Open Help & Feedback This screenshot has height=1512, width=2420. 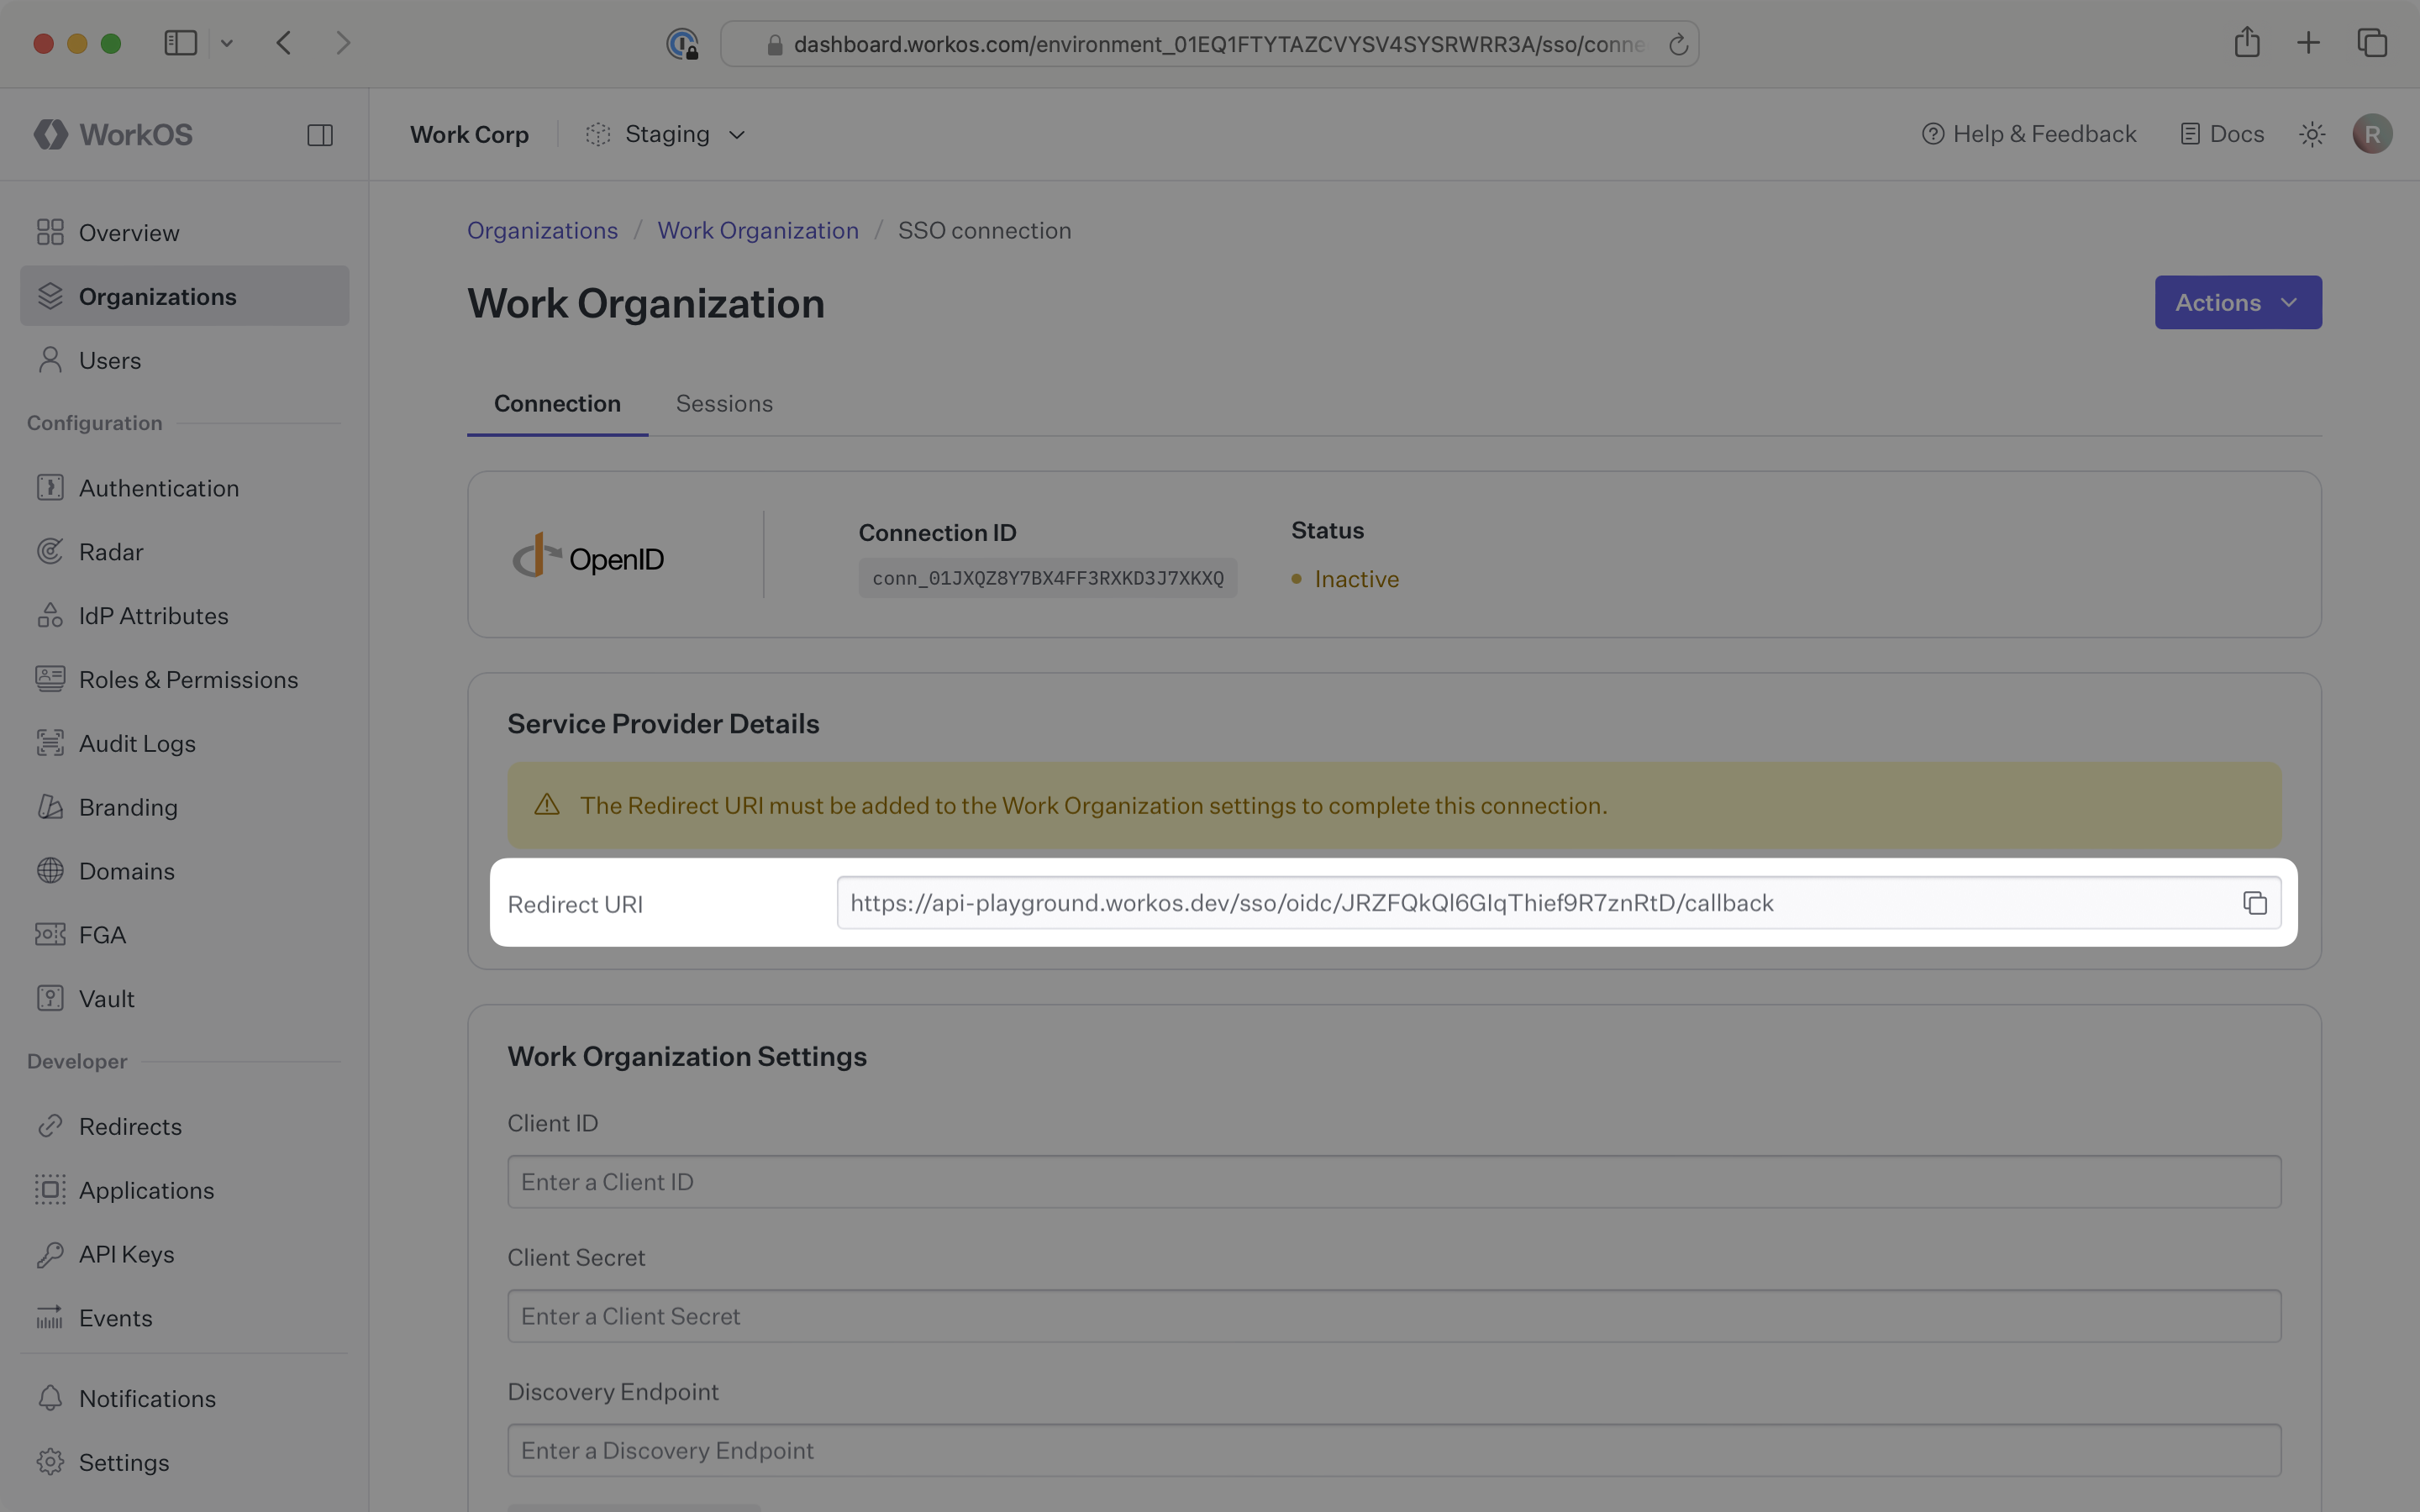[x=2029, y=133]
